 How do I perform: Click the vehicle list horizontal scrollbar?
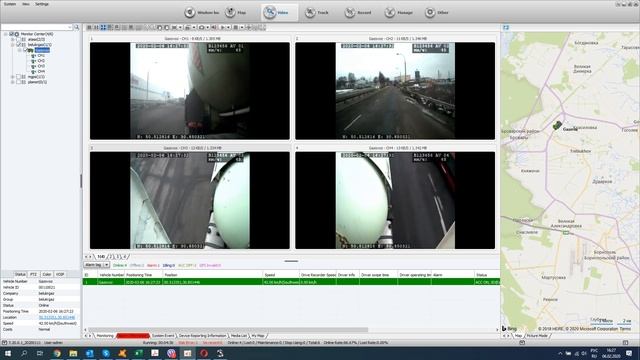(x=229, y=329)
